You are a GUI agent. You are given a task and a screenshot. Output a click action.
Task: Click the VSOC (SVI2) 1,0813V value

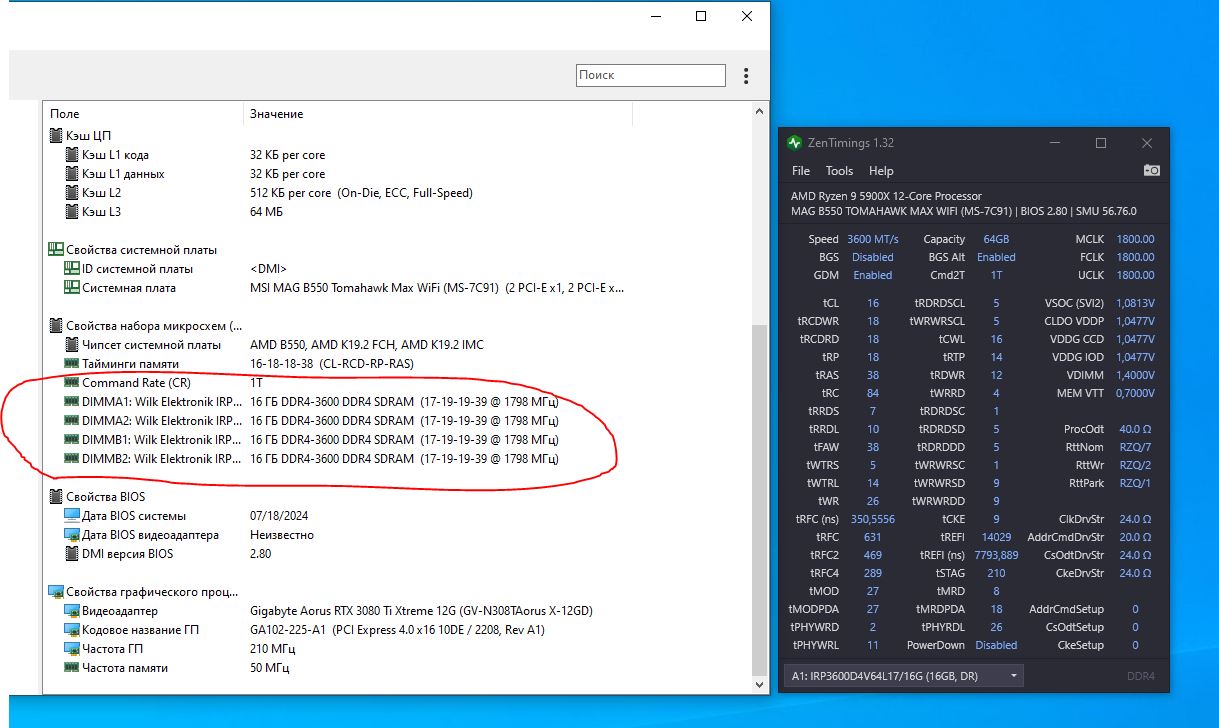pyautogui.click(x=1133, y=303)
